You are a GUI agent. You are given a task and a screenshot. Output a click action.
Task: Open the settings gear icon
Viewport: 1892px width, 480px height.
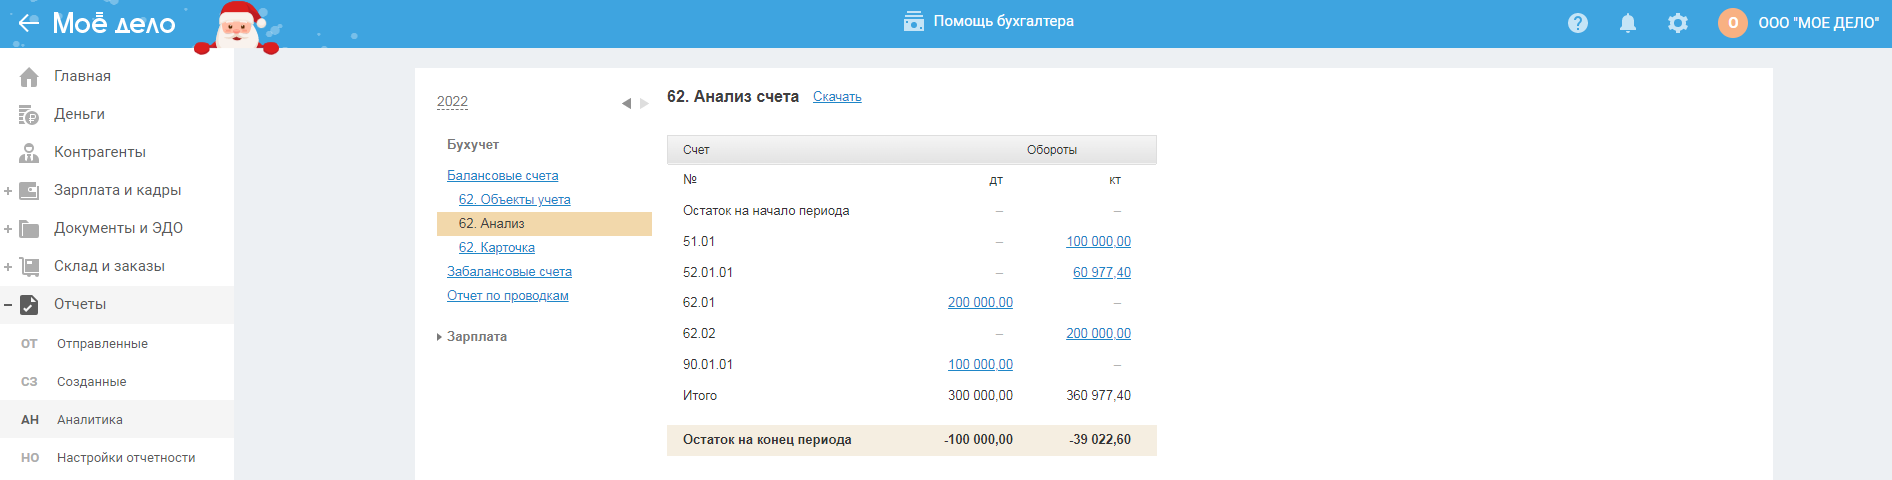1678,23
